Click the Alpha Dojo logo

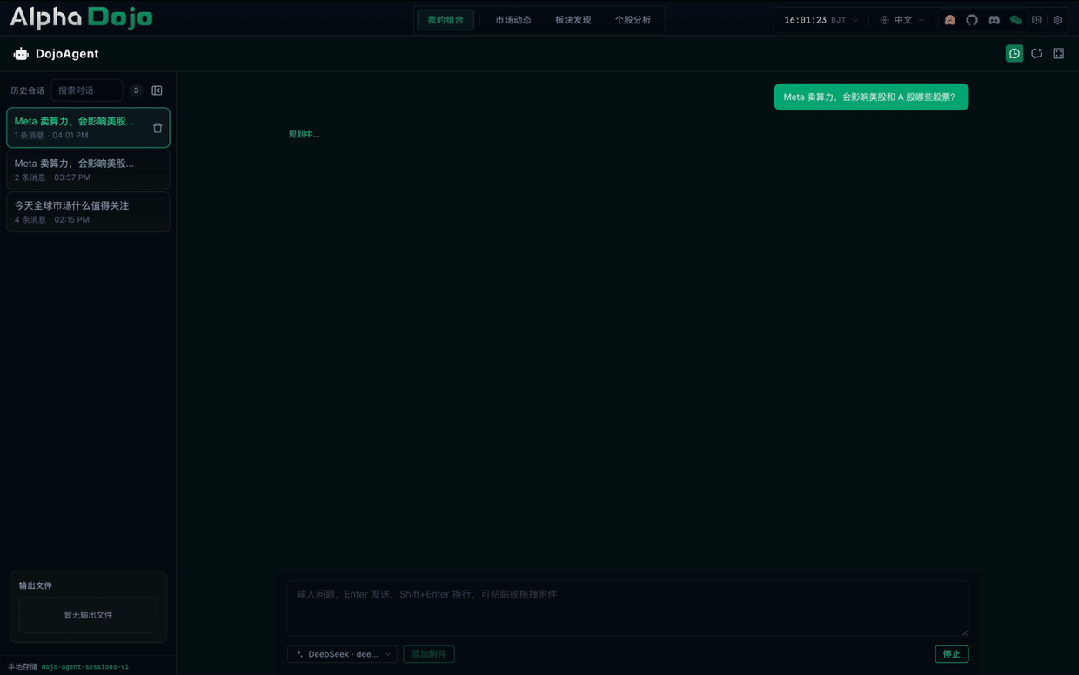[81, 17]
